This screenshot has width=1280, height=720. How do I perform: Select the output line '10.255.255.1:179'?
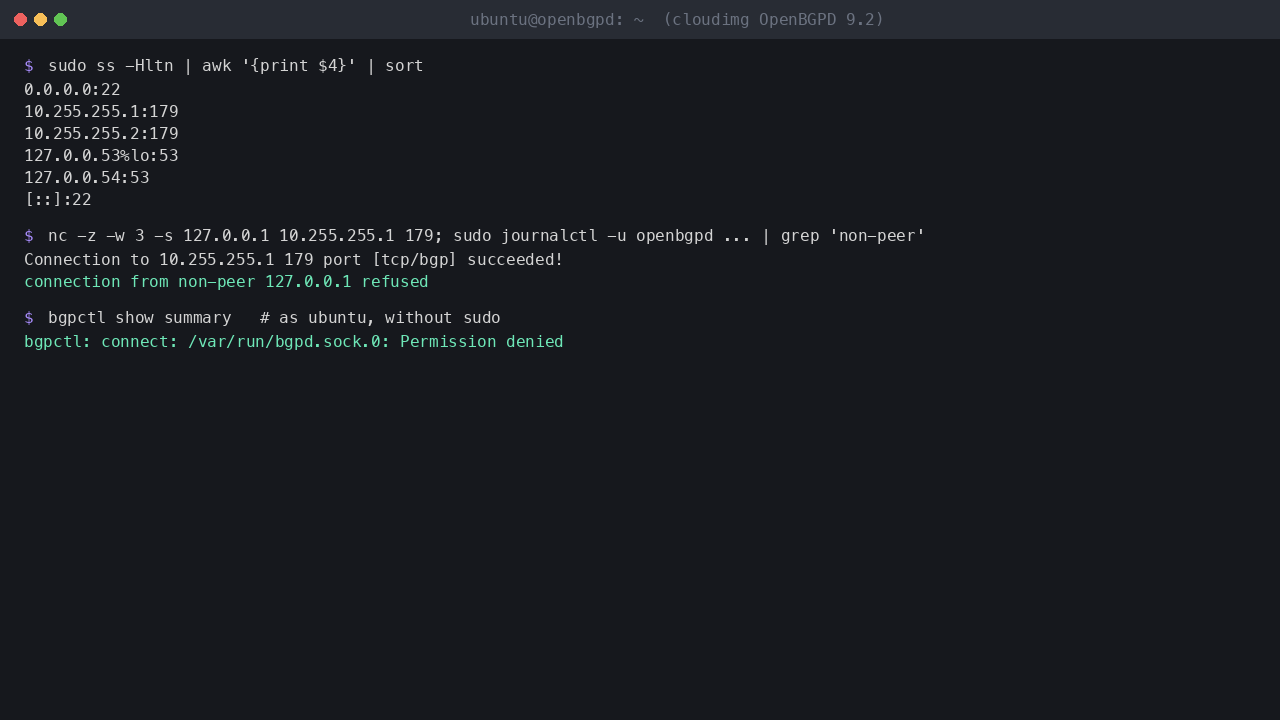(101, 112)
